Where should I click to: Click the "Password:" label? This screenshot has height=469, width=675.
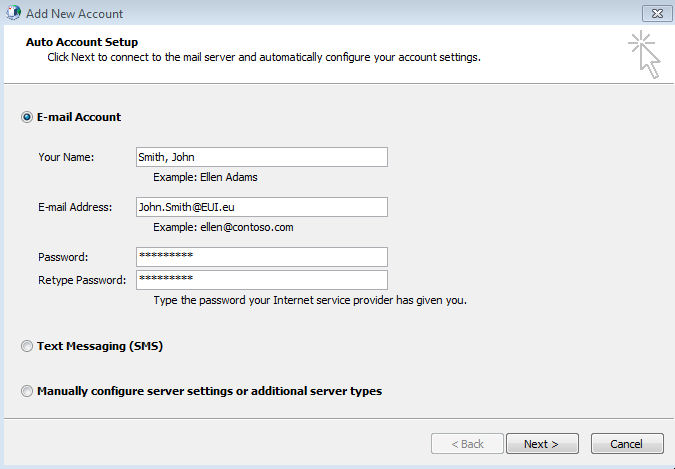pos(63,257)
